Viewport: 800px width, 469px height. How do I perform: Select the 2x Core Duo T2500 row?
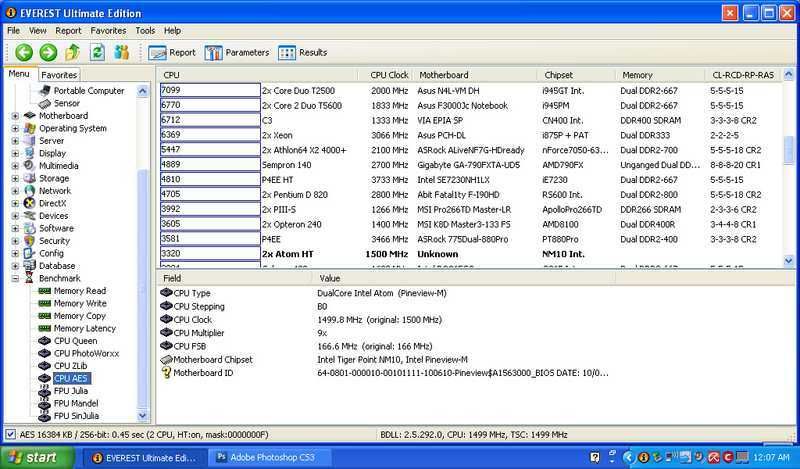click(469, 90)
